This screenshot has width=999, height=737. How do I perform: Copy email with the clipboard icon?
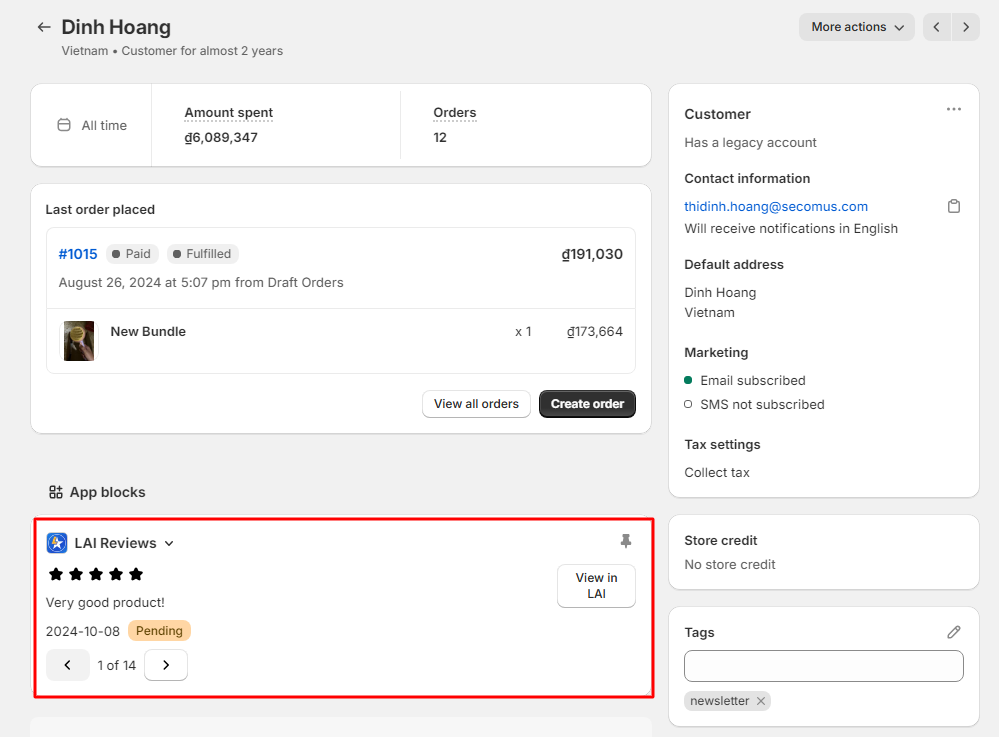[x=953, y=206]
